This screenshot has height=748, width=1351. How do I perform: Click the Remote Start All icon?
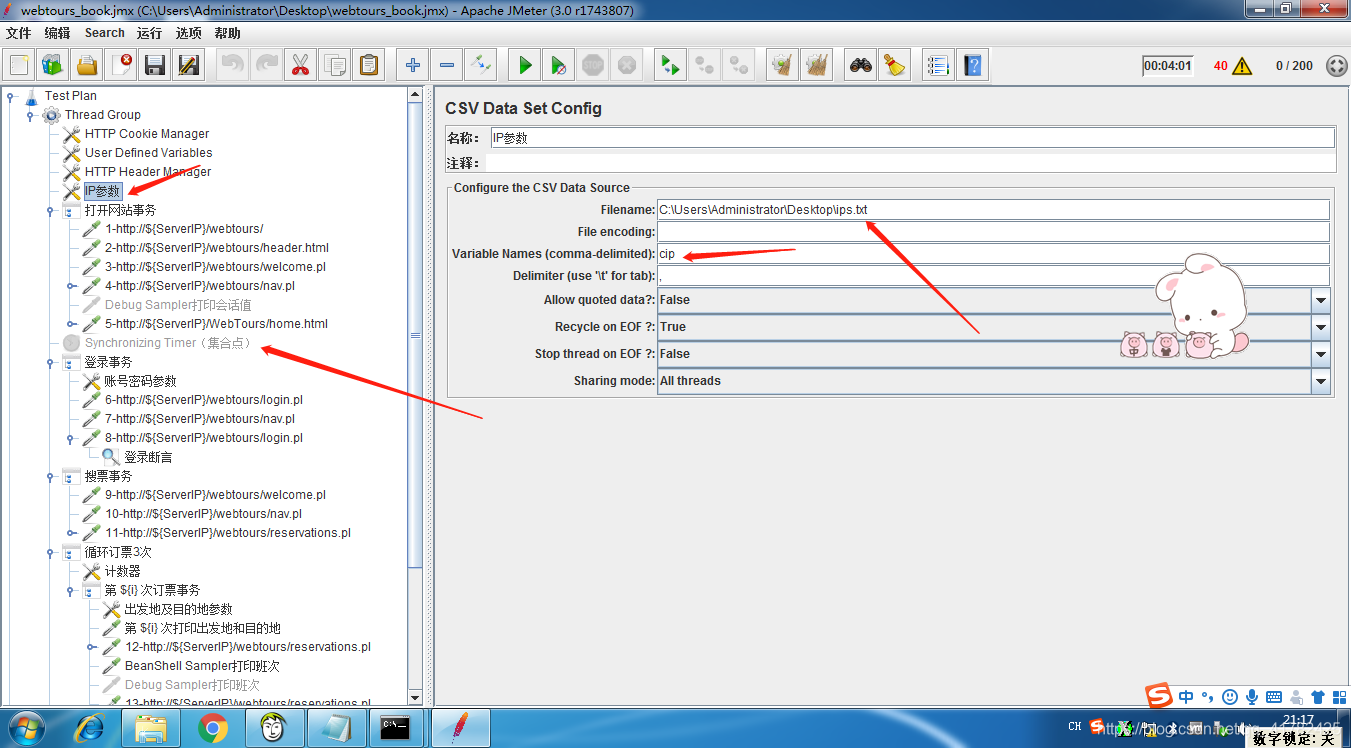(670, 66)
